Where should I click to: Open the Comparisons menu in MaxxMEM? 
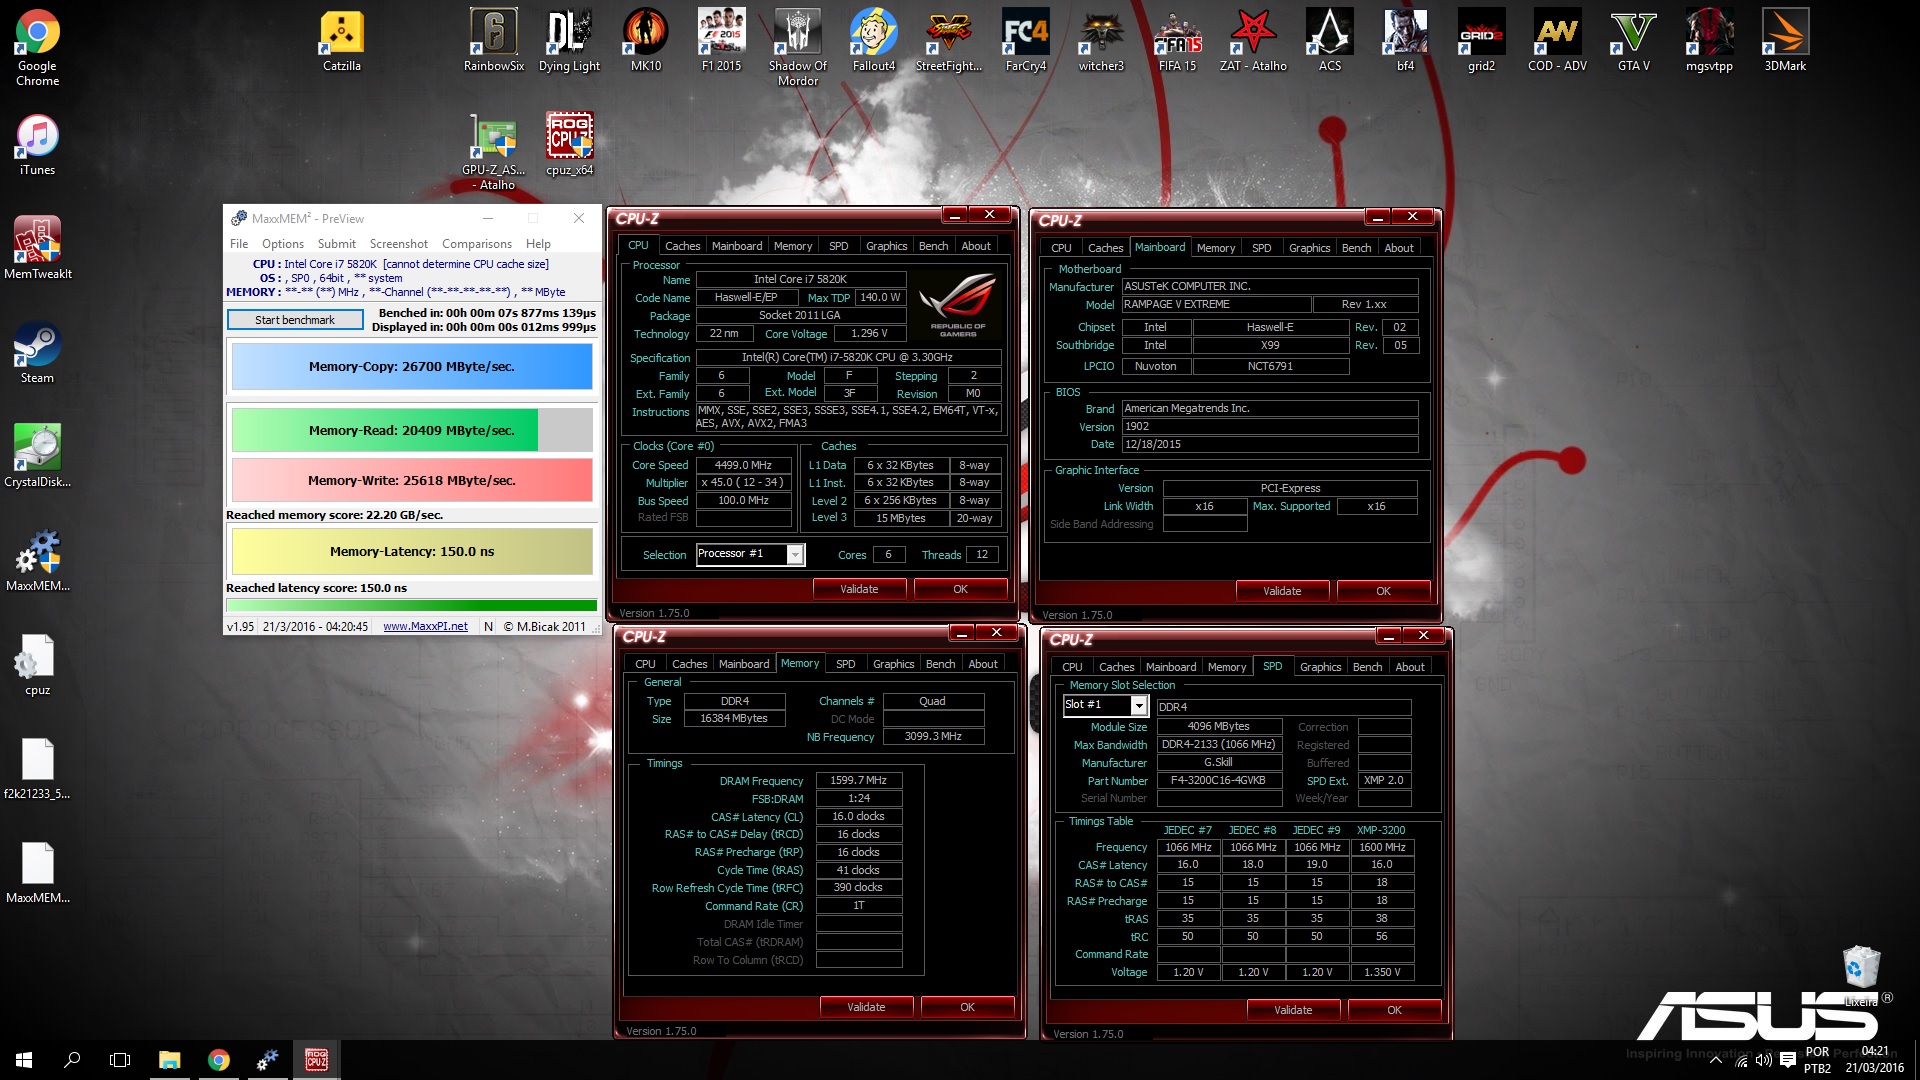tap(477, 244)
